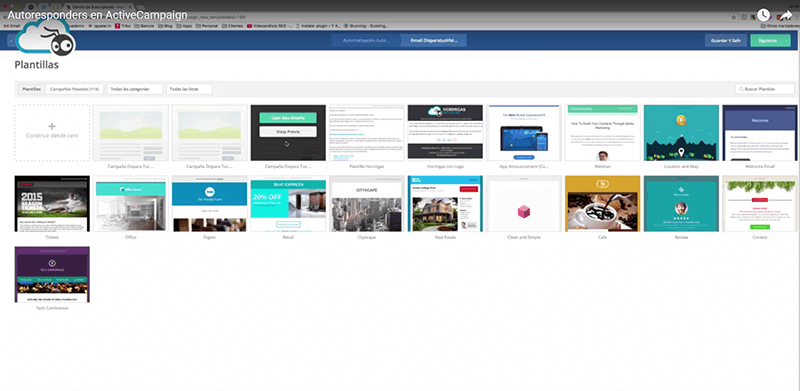Image resolution: width=800 pixels, height=391 pixels.
Task: Select the Digest template thumbnail
Action: pyautogui.click(x=209, y=204)
